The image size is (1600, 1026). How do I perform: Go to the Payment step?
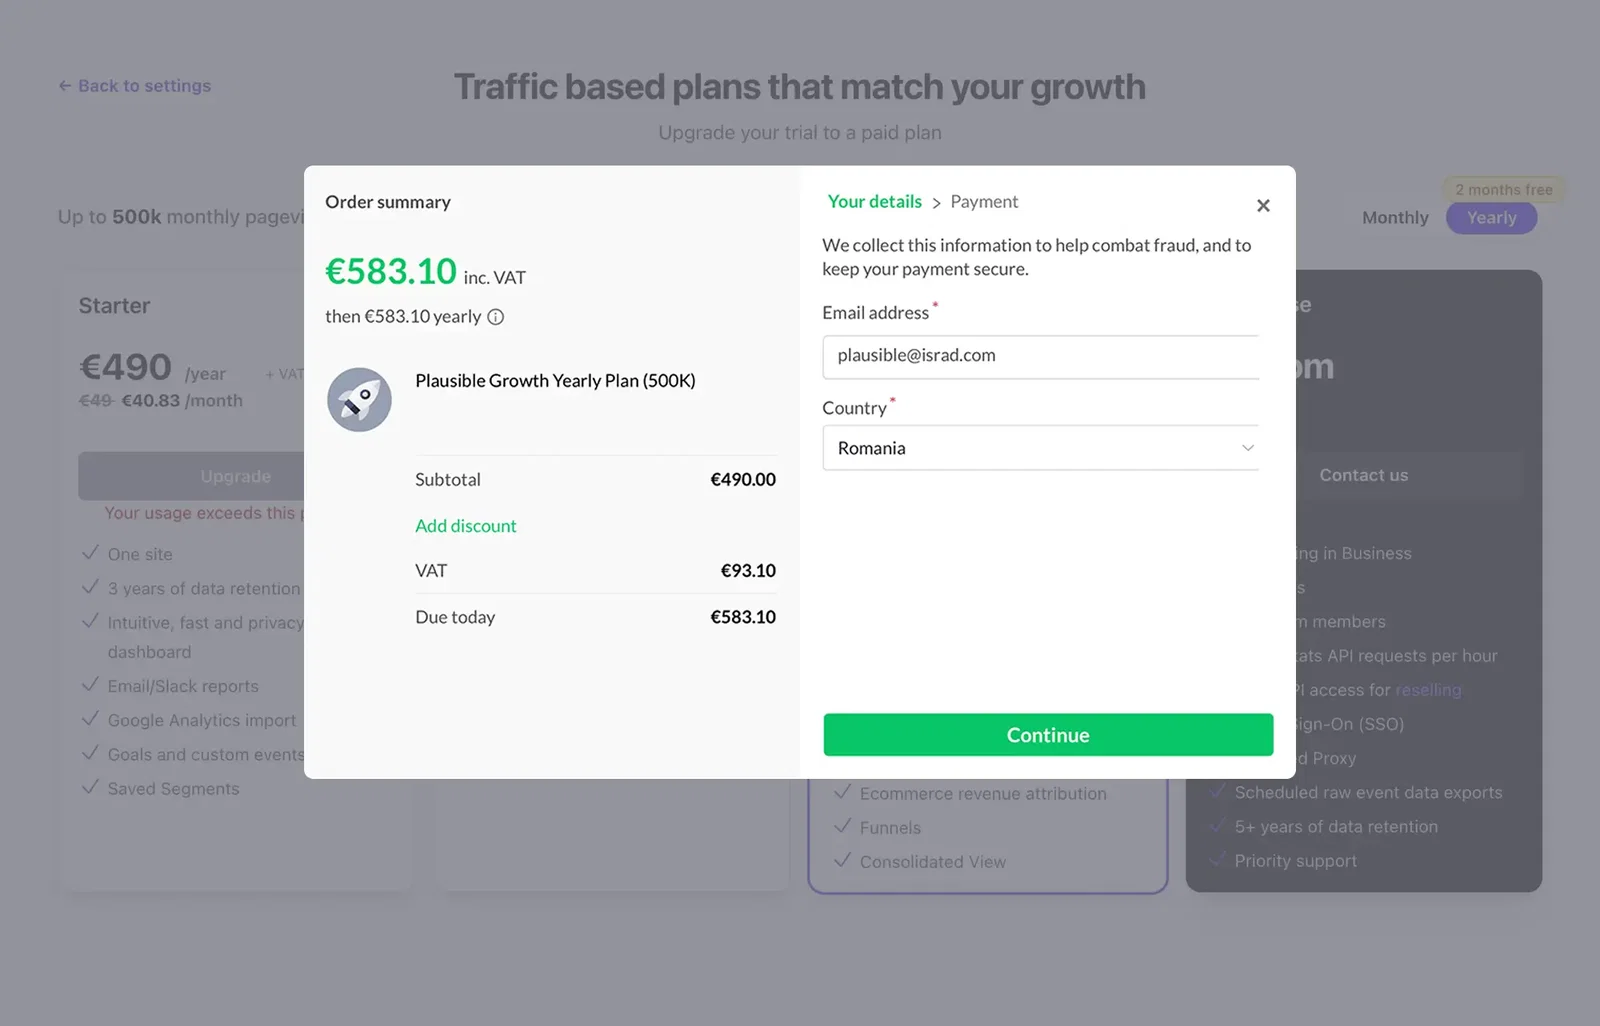(x=984, y=202)
